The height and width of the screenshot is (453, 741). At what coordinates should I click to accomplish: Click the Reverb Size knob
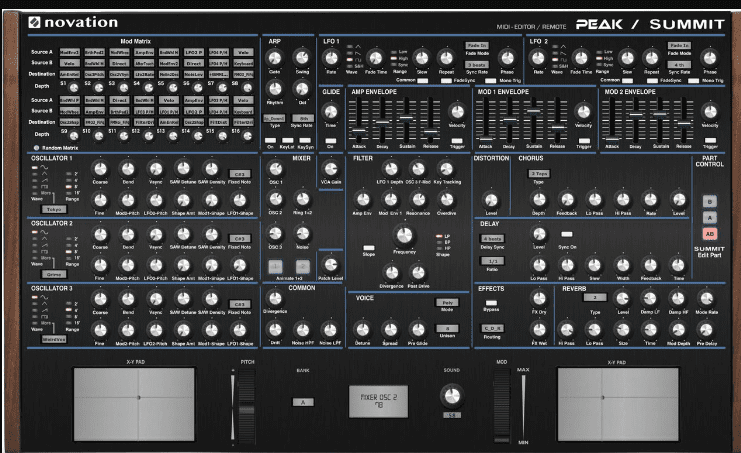point(623,330)
